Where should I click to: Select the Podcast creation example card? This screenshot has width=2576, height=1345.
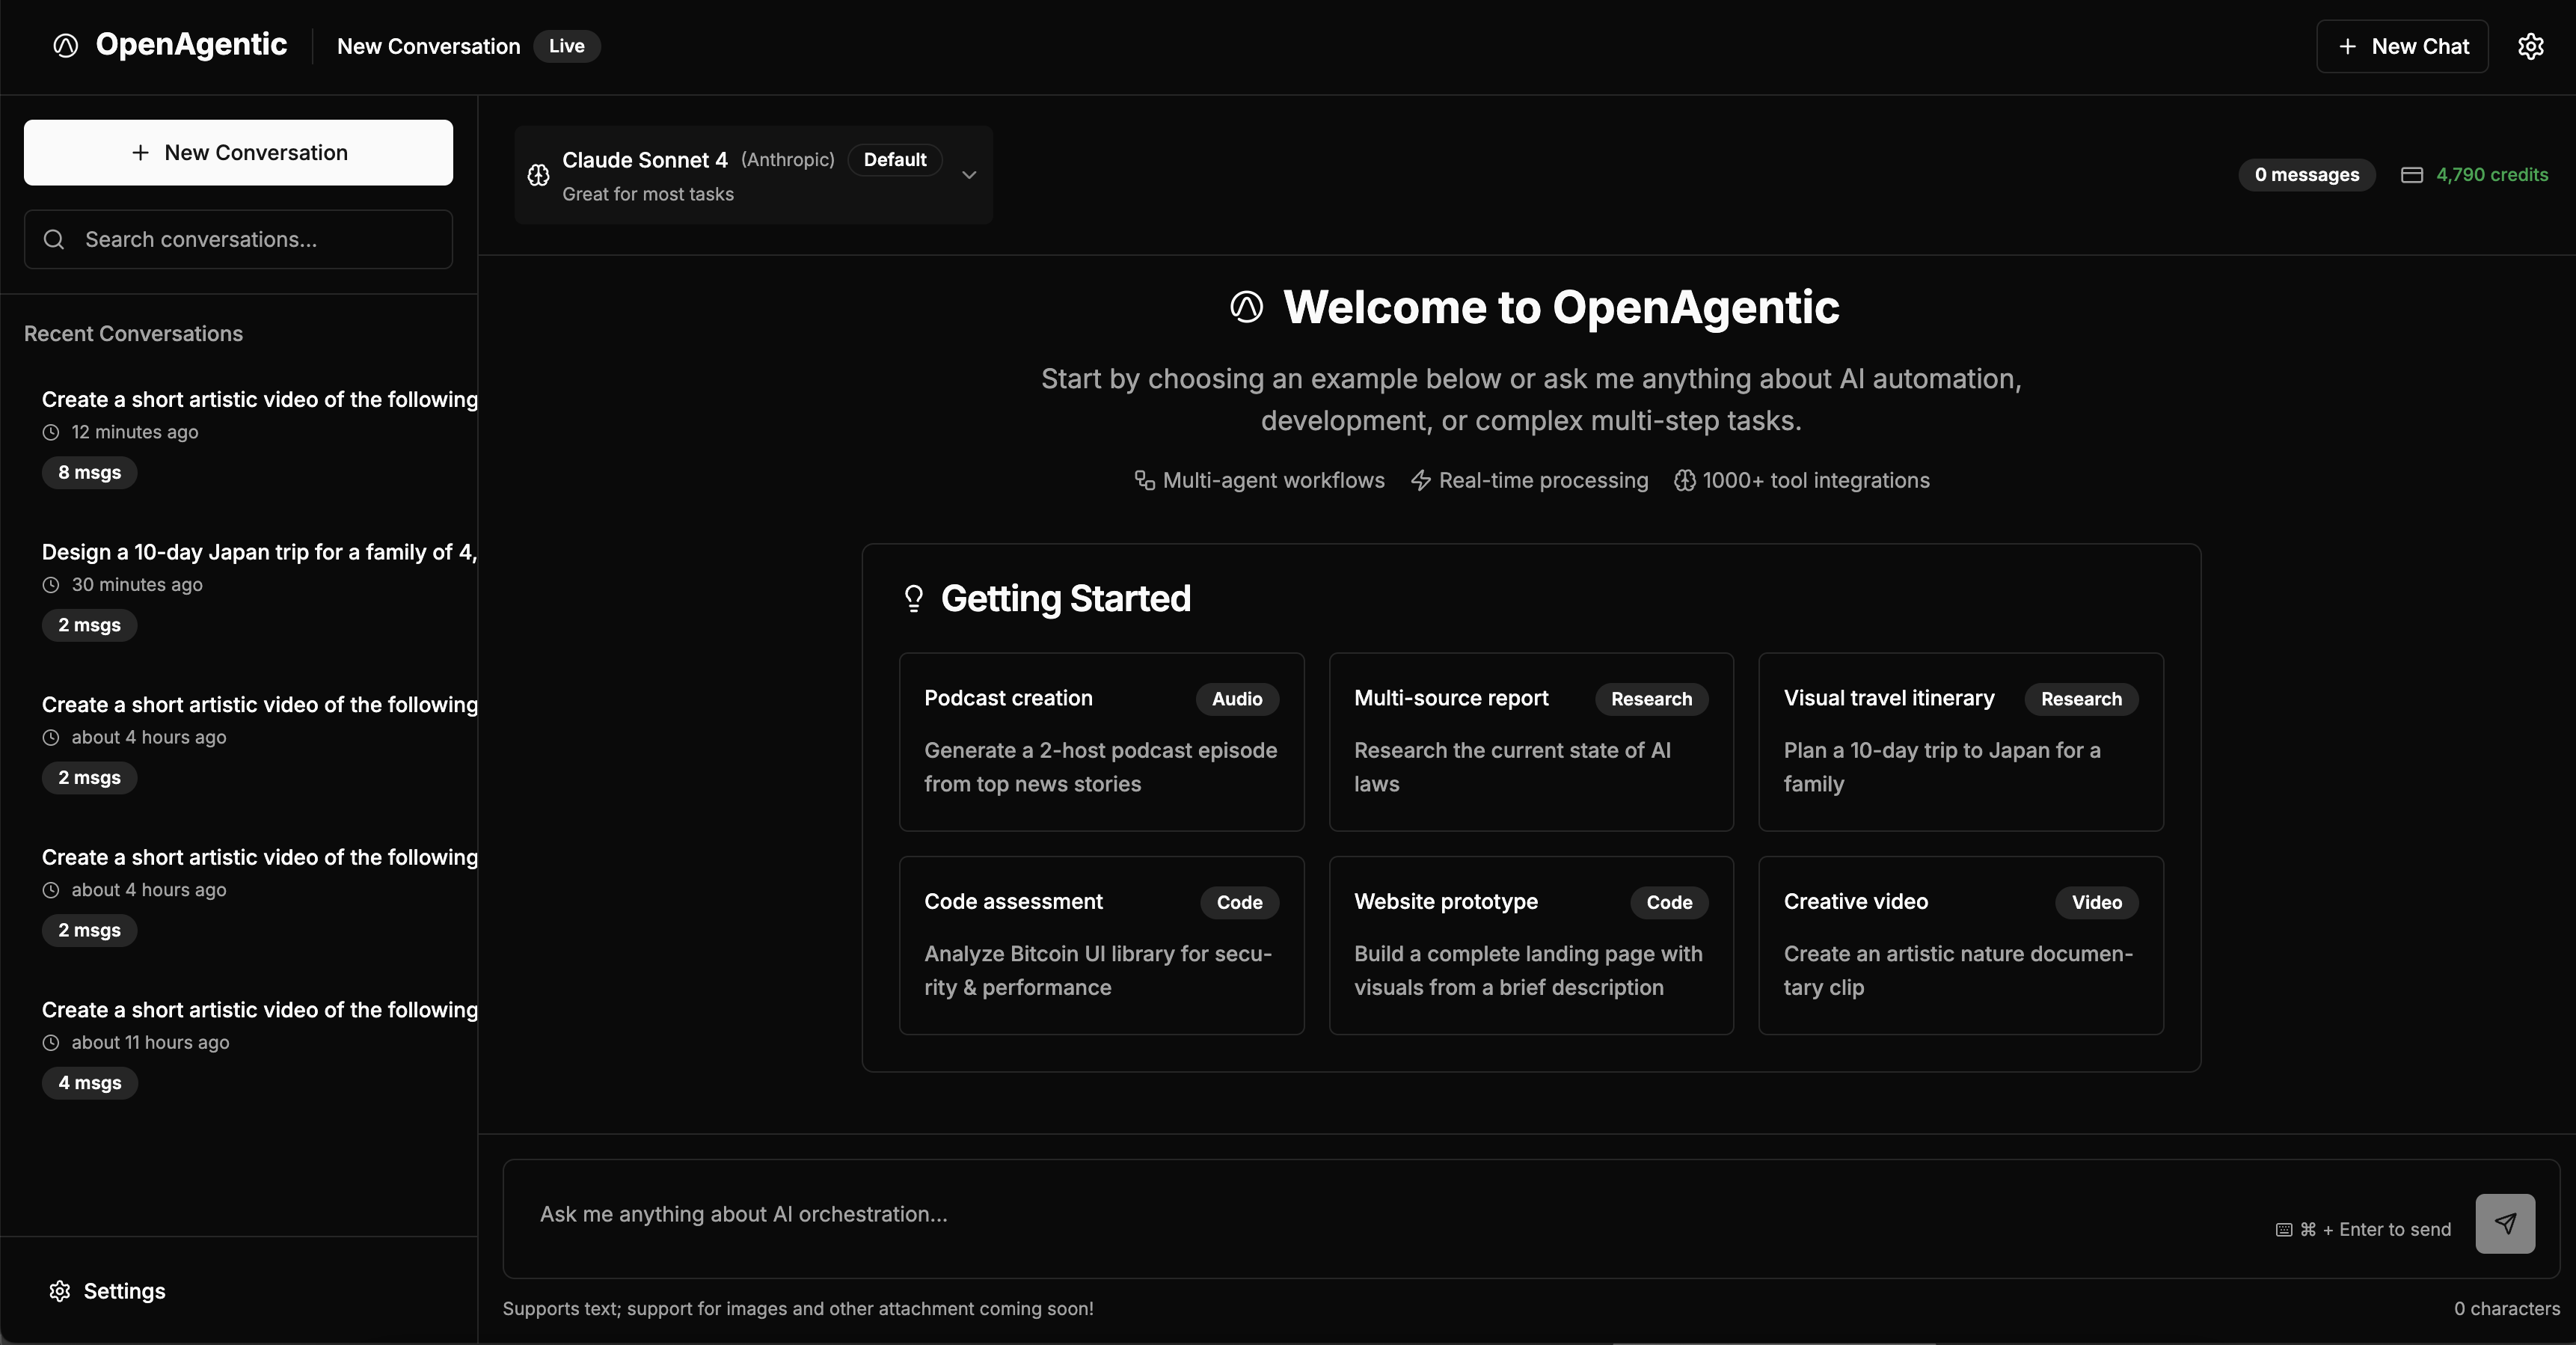point(1101,742)
